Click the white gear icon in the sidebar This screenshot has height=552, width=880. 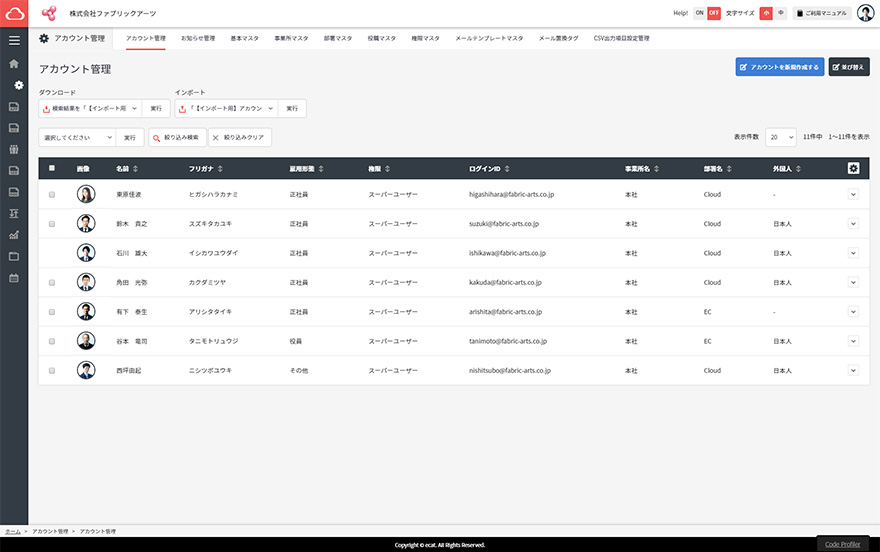click(19, 85)
